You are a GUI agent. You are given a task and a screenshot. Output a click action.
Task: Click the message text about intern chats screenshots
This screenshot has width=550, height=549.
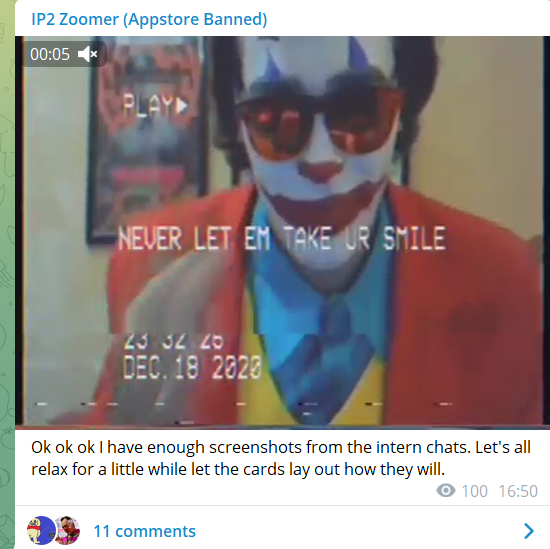(281, 458)
